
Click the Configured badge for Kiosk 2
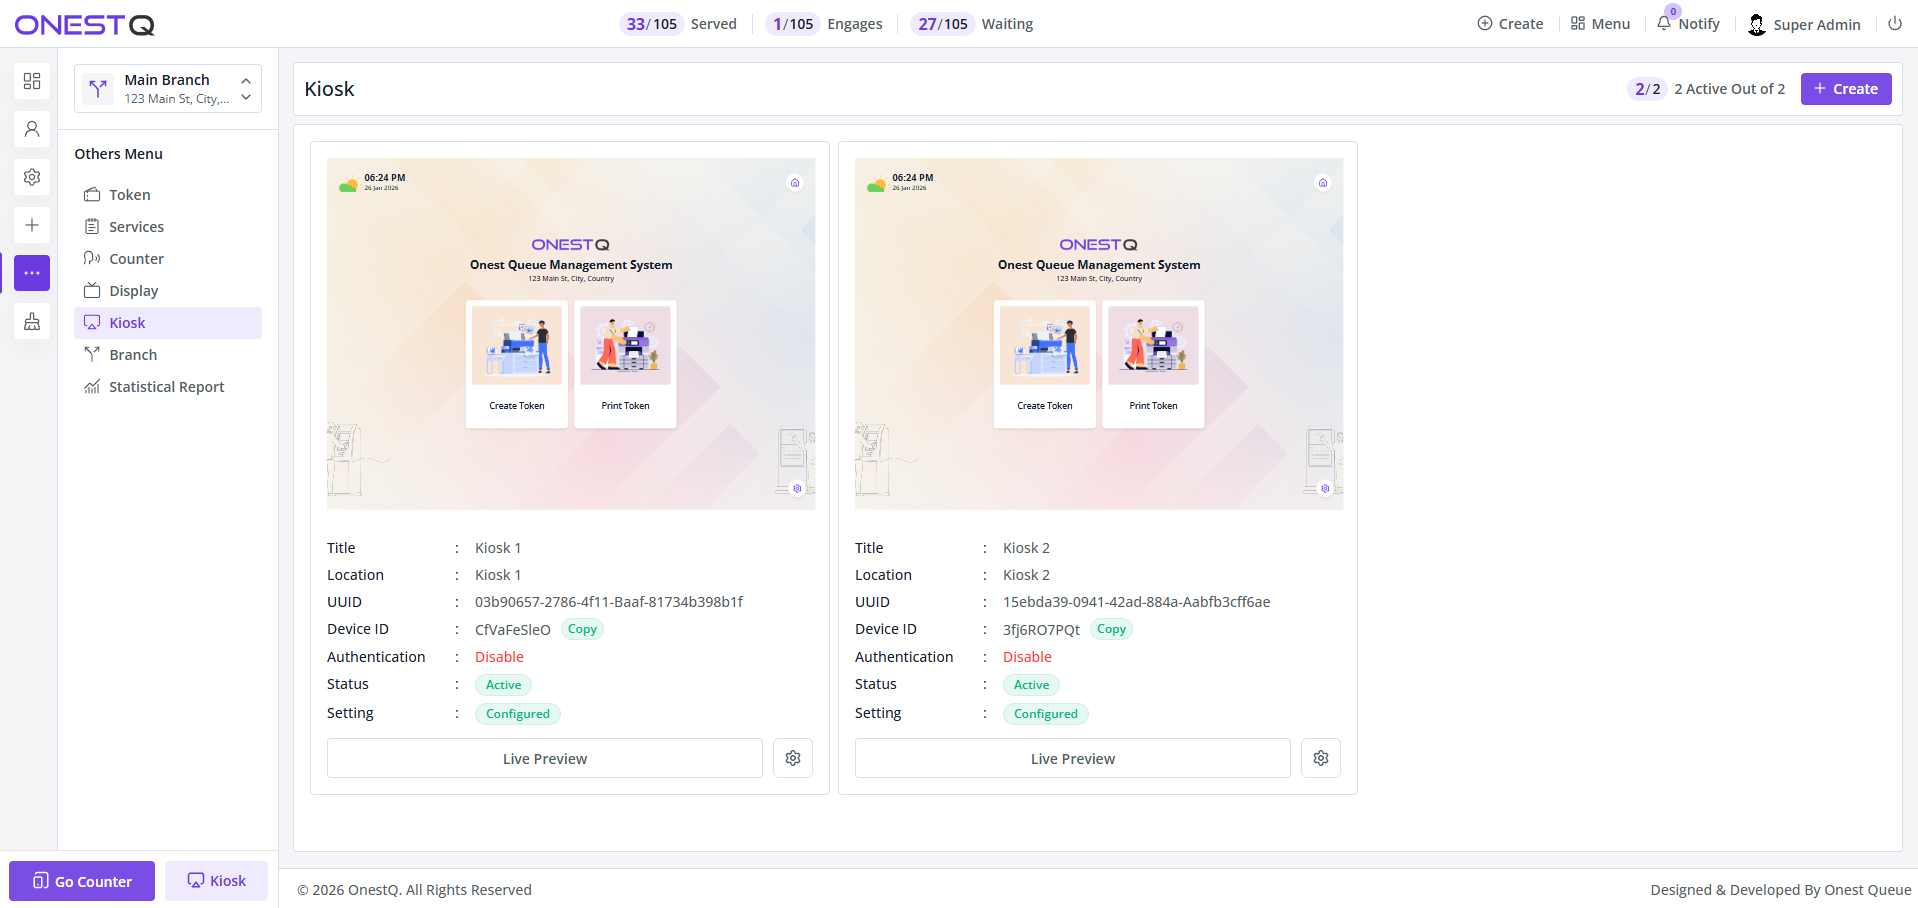1046,714
